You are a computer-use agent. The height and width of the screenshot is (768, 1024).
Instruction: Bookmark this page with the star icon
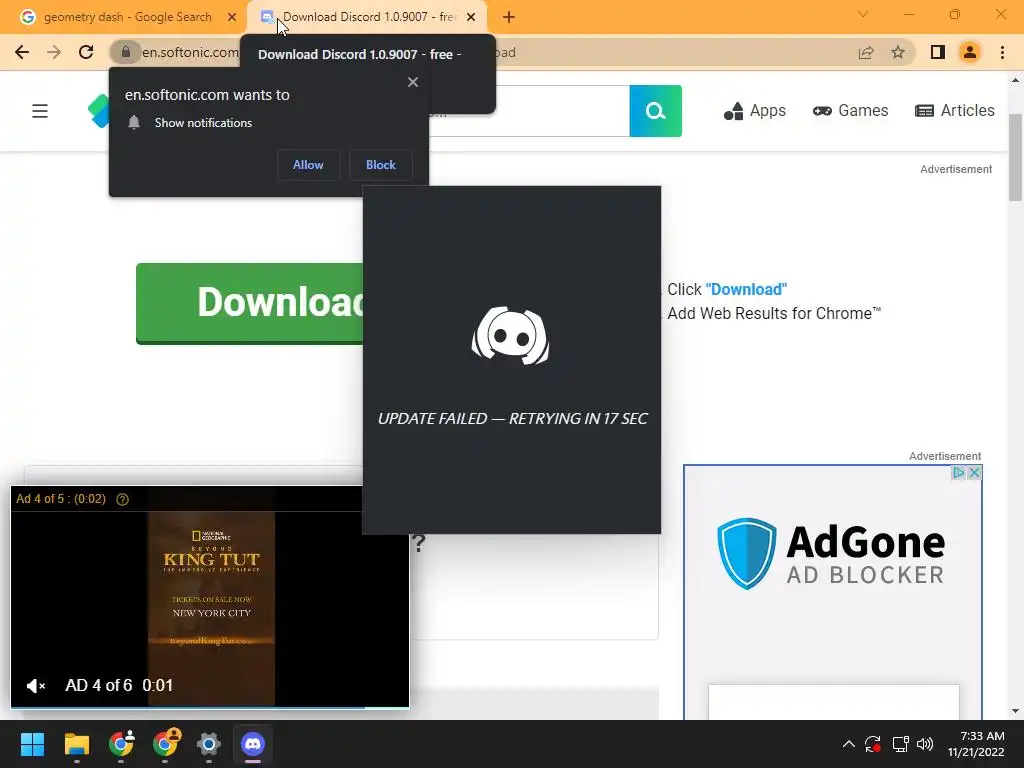click(x=898, y=52)
